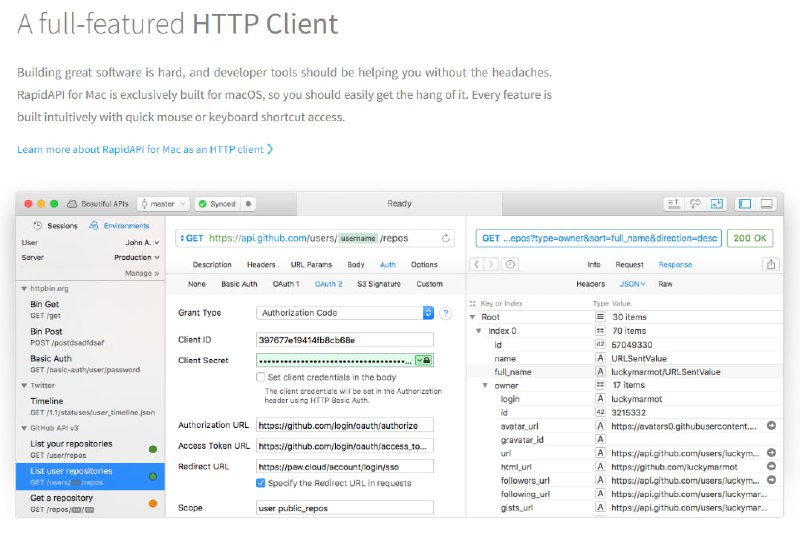Screen dimensions: 800x535
Task: Open the arrow icon next to avatar_url value
Action: [771, 425]
